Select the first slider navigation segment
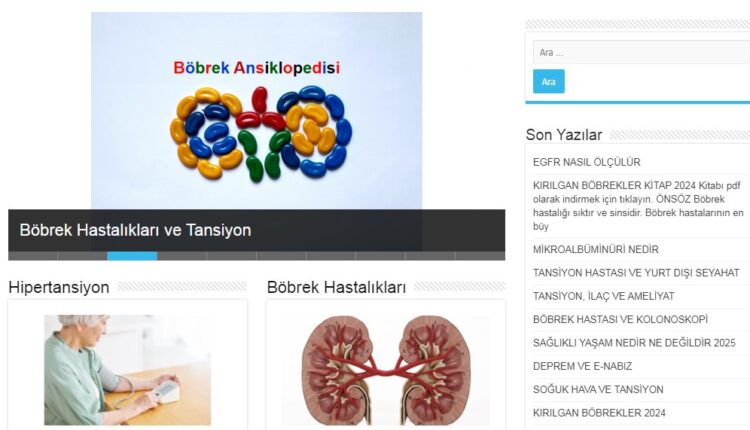750x430 pixels. [33, 256]
